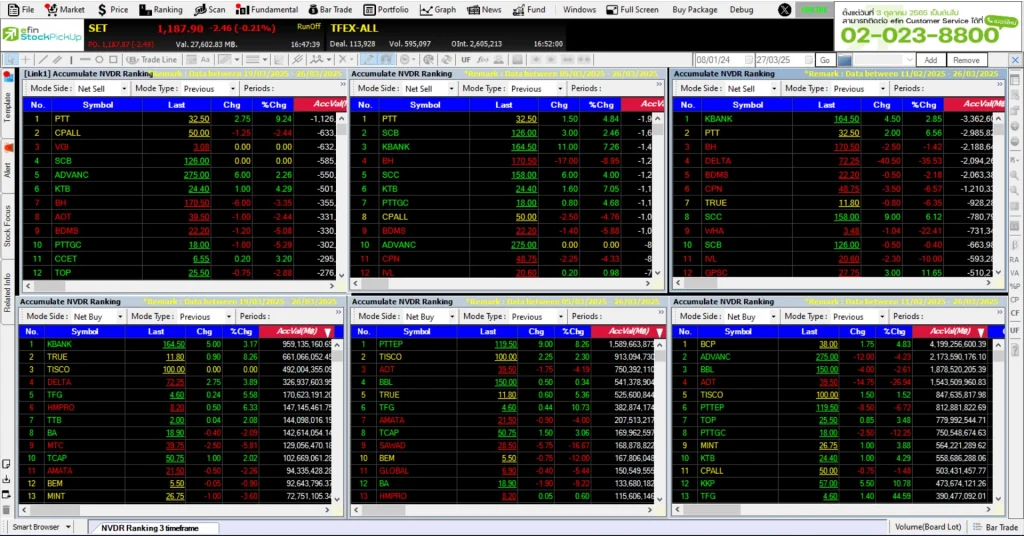
Task: Click the vertical scrollbar of bottom-right Net Buy panel
Action: point(998,420)
